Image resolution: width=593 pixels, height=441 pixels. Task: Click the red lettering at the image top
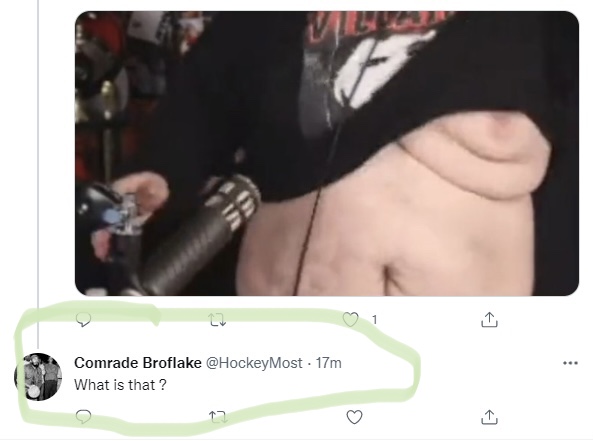pos(378,23)
